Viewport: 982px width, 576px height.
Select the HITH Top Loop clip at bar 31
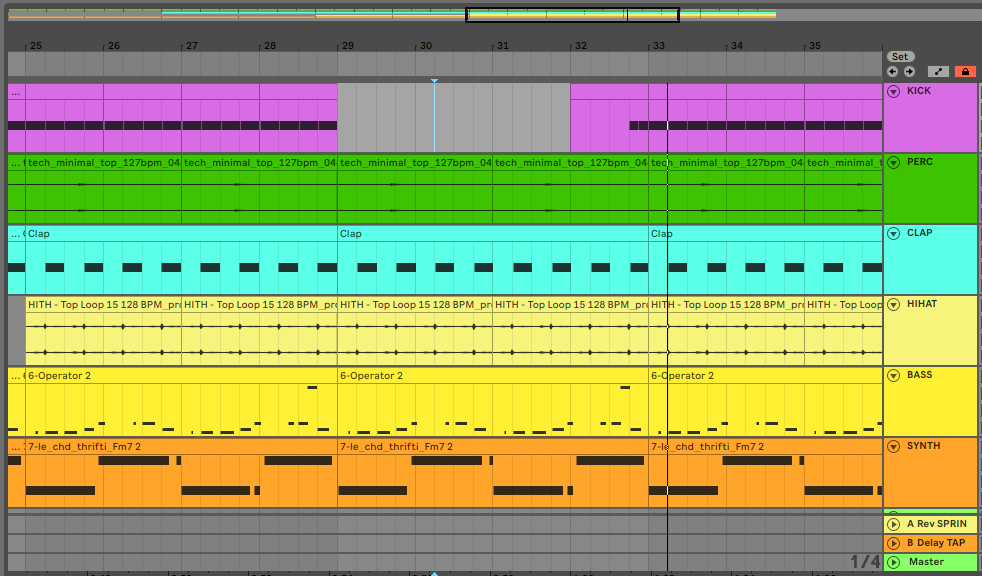(x=571, y=304)
